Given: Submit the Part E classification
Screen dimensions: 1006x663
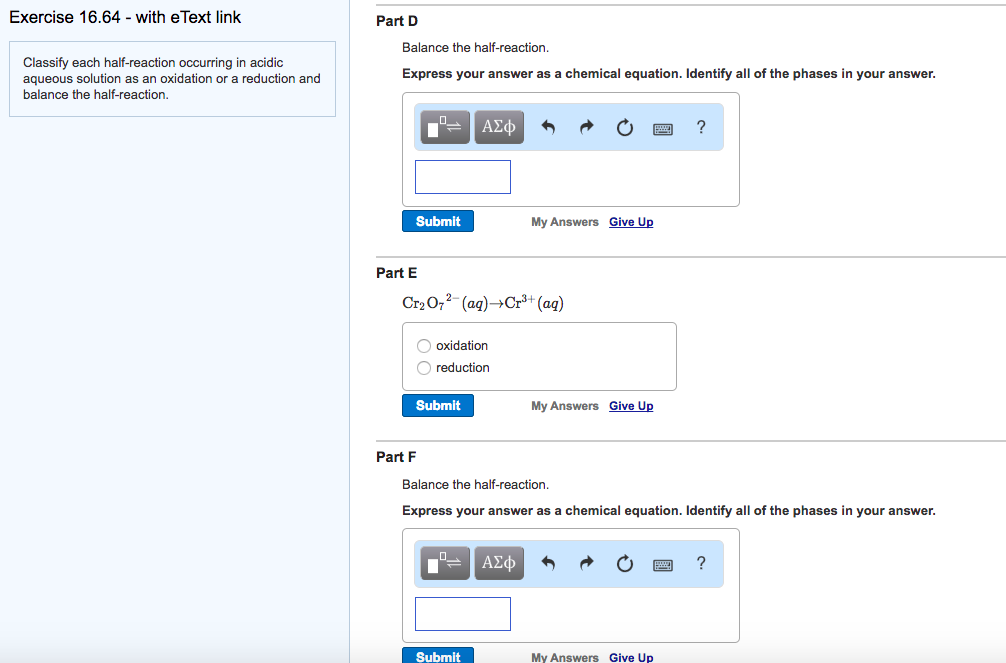Looking at the screenshot, I should pos(437,405).
